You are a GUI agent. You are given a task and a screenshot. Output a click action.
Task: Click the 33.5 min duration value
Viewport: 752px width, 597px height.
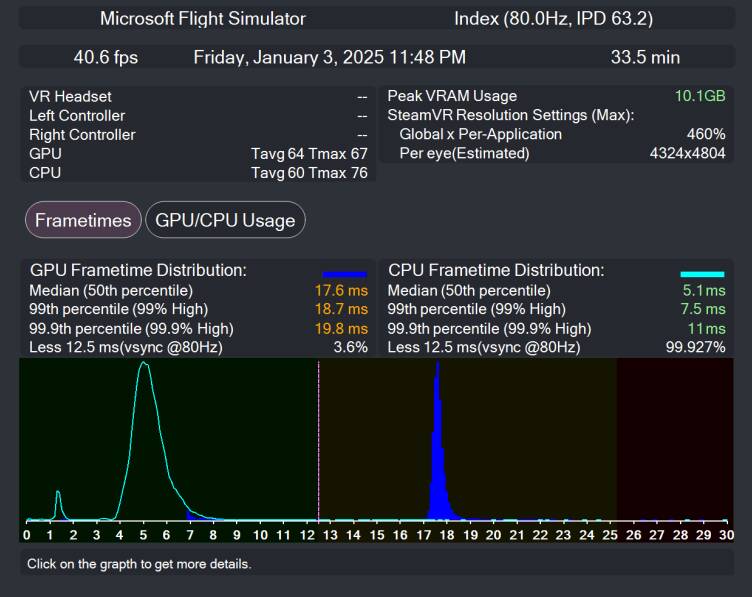[x=645, y=58]
